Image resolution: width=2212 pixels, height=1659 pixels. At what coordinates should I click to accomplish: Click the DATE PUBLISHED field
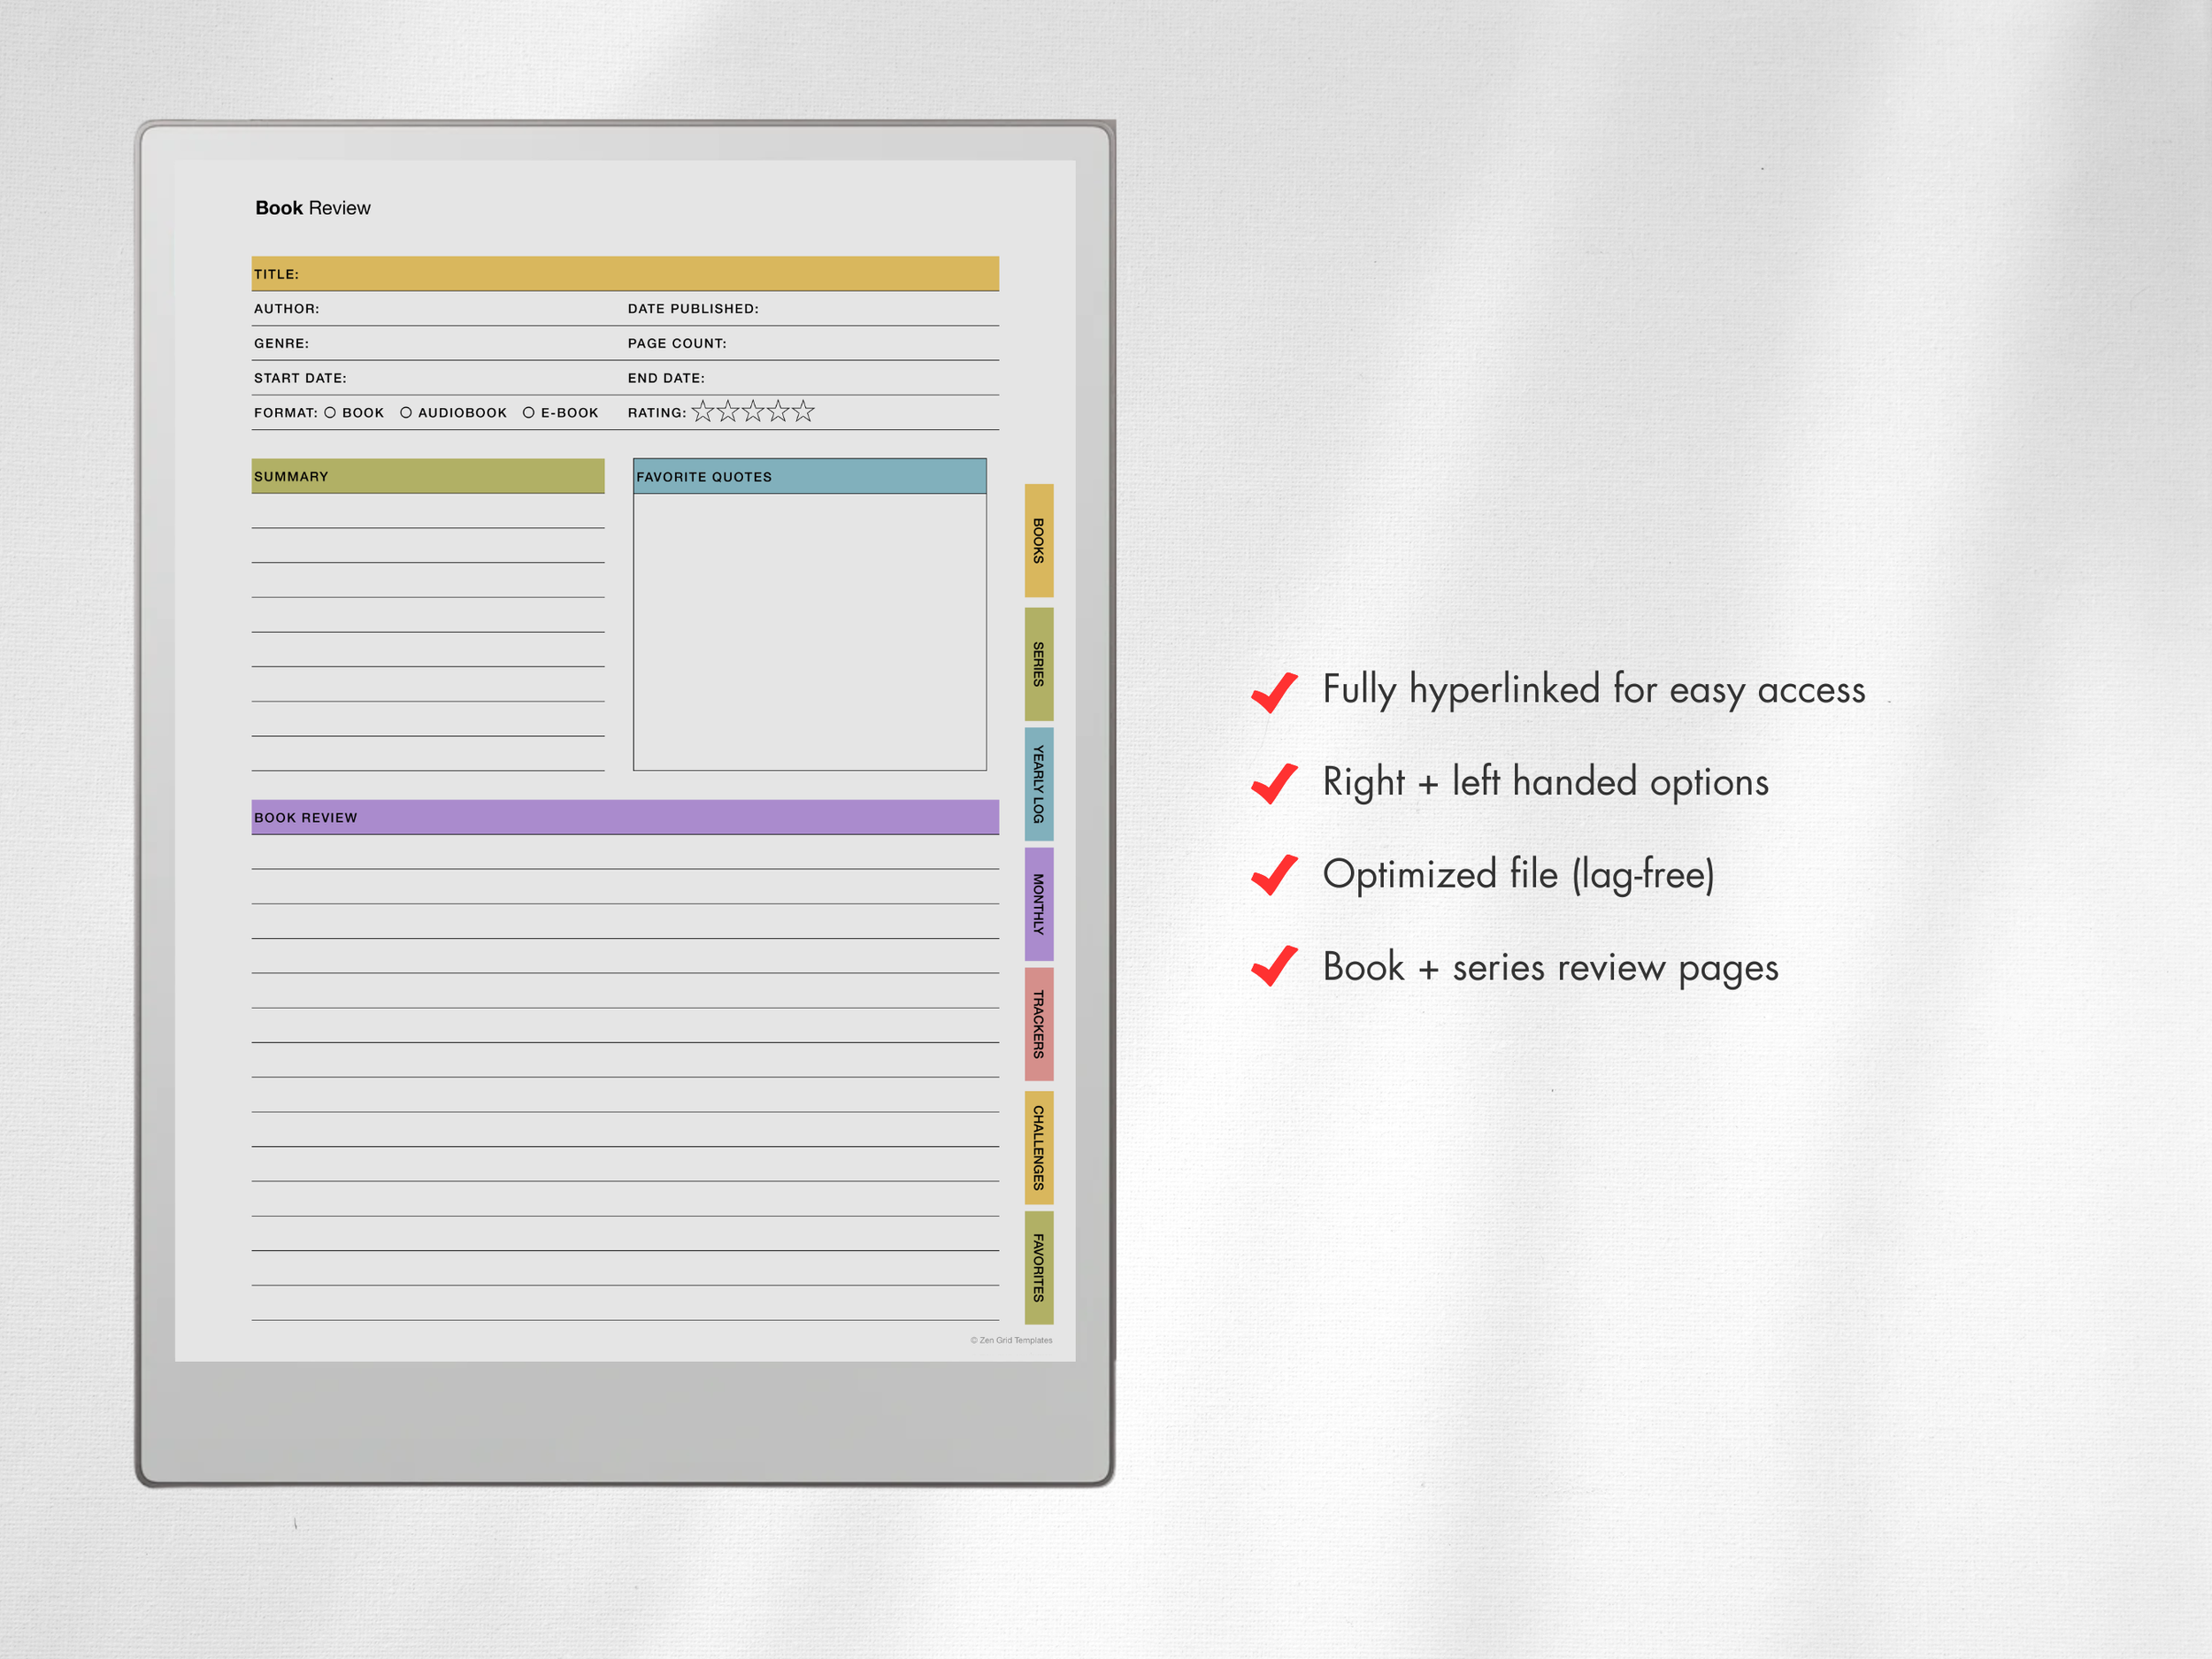[x=813, y=309]
